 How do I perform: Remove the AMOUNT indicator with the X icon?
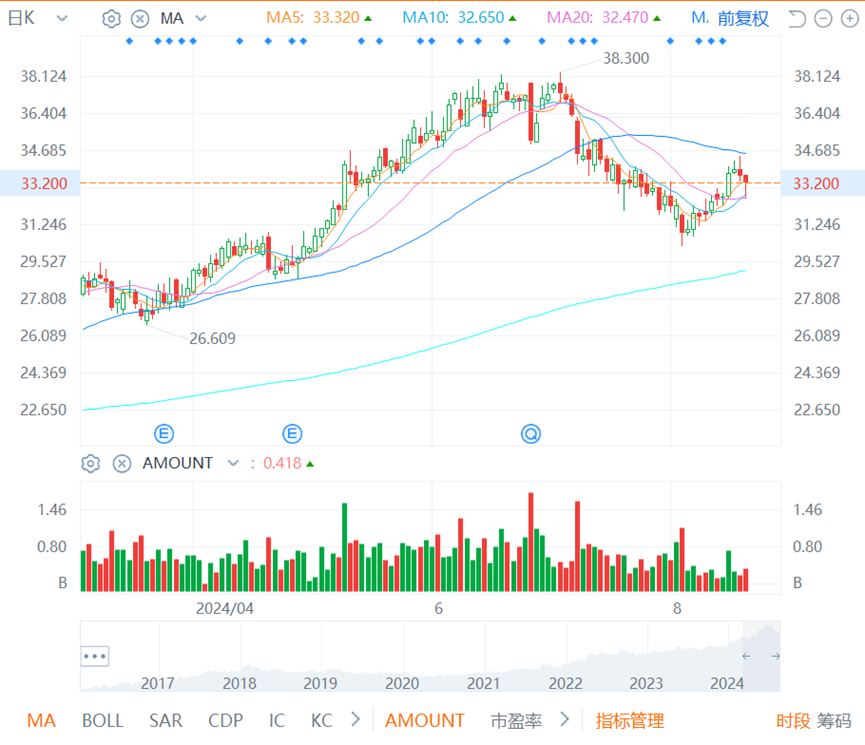pos(122,464)
